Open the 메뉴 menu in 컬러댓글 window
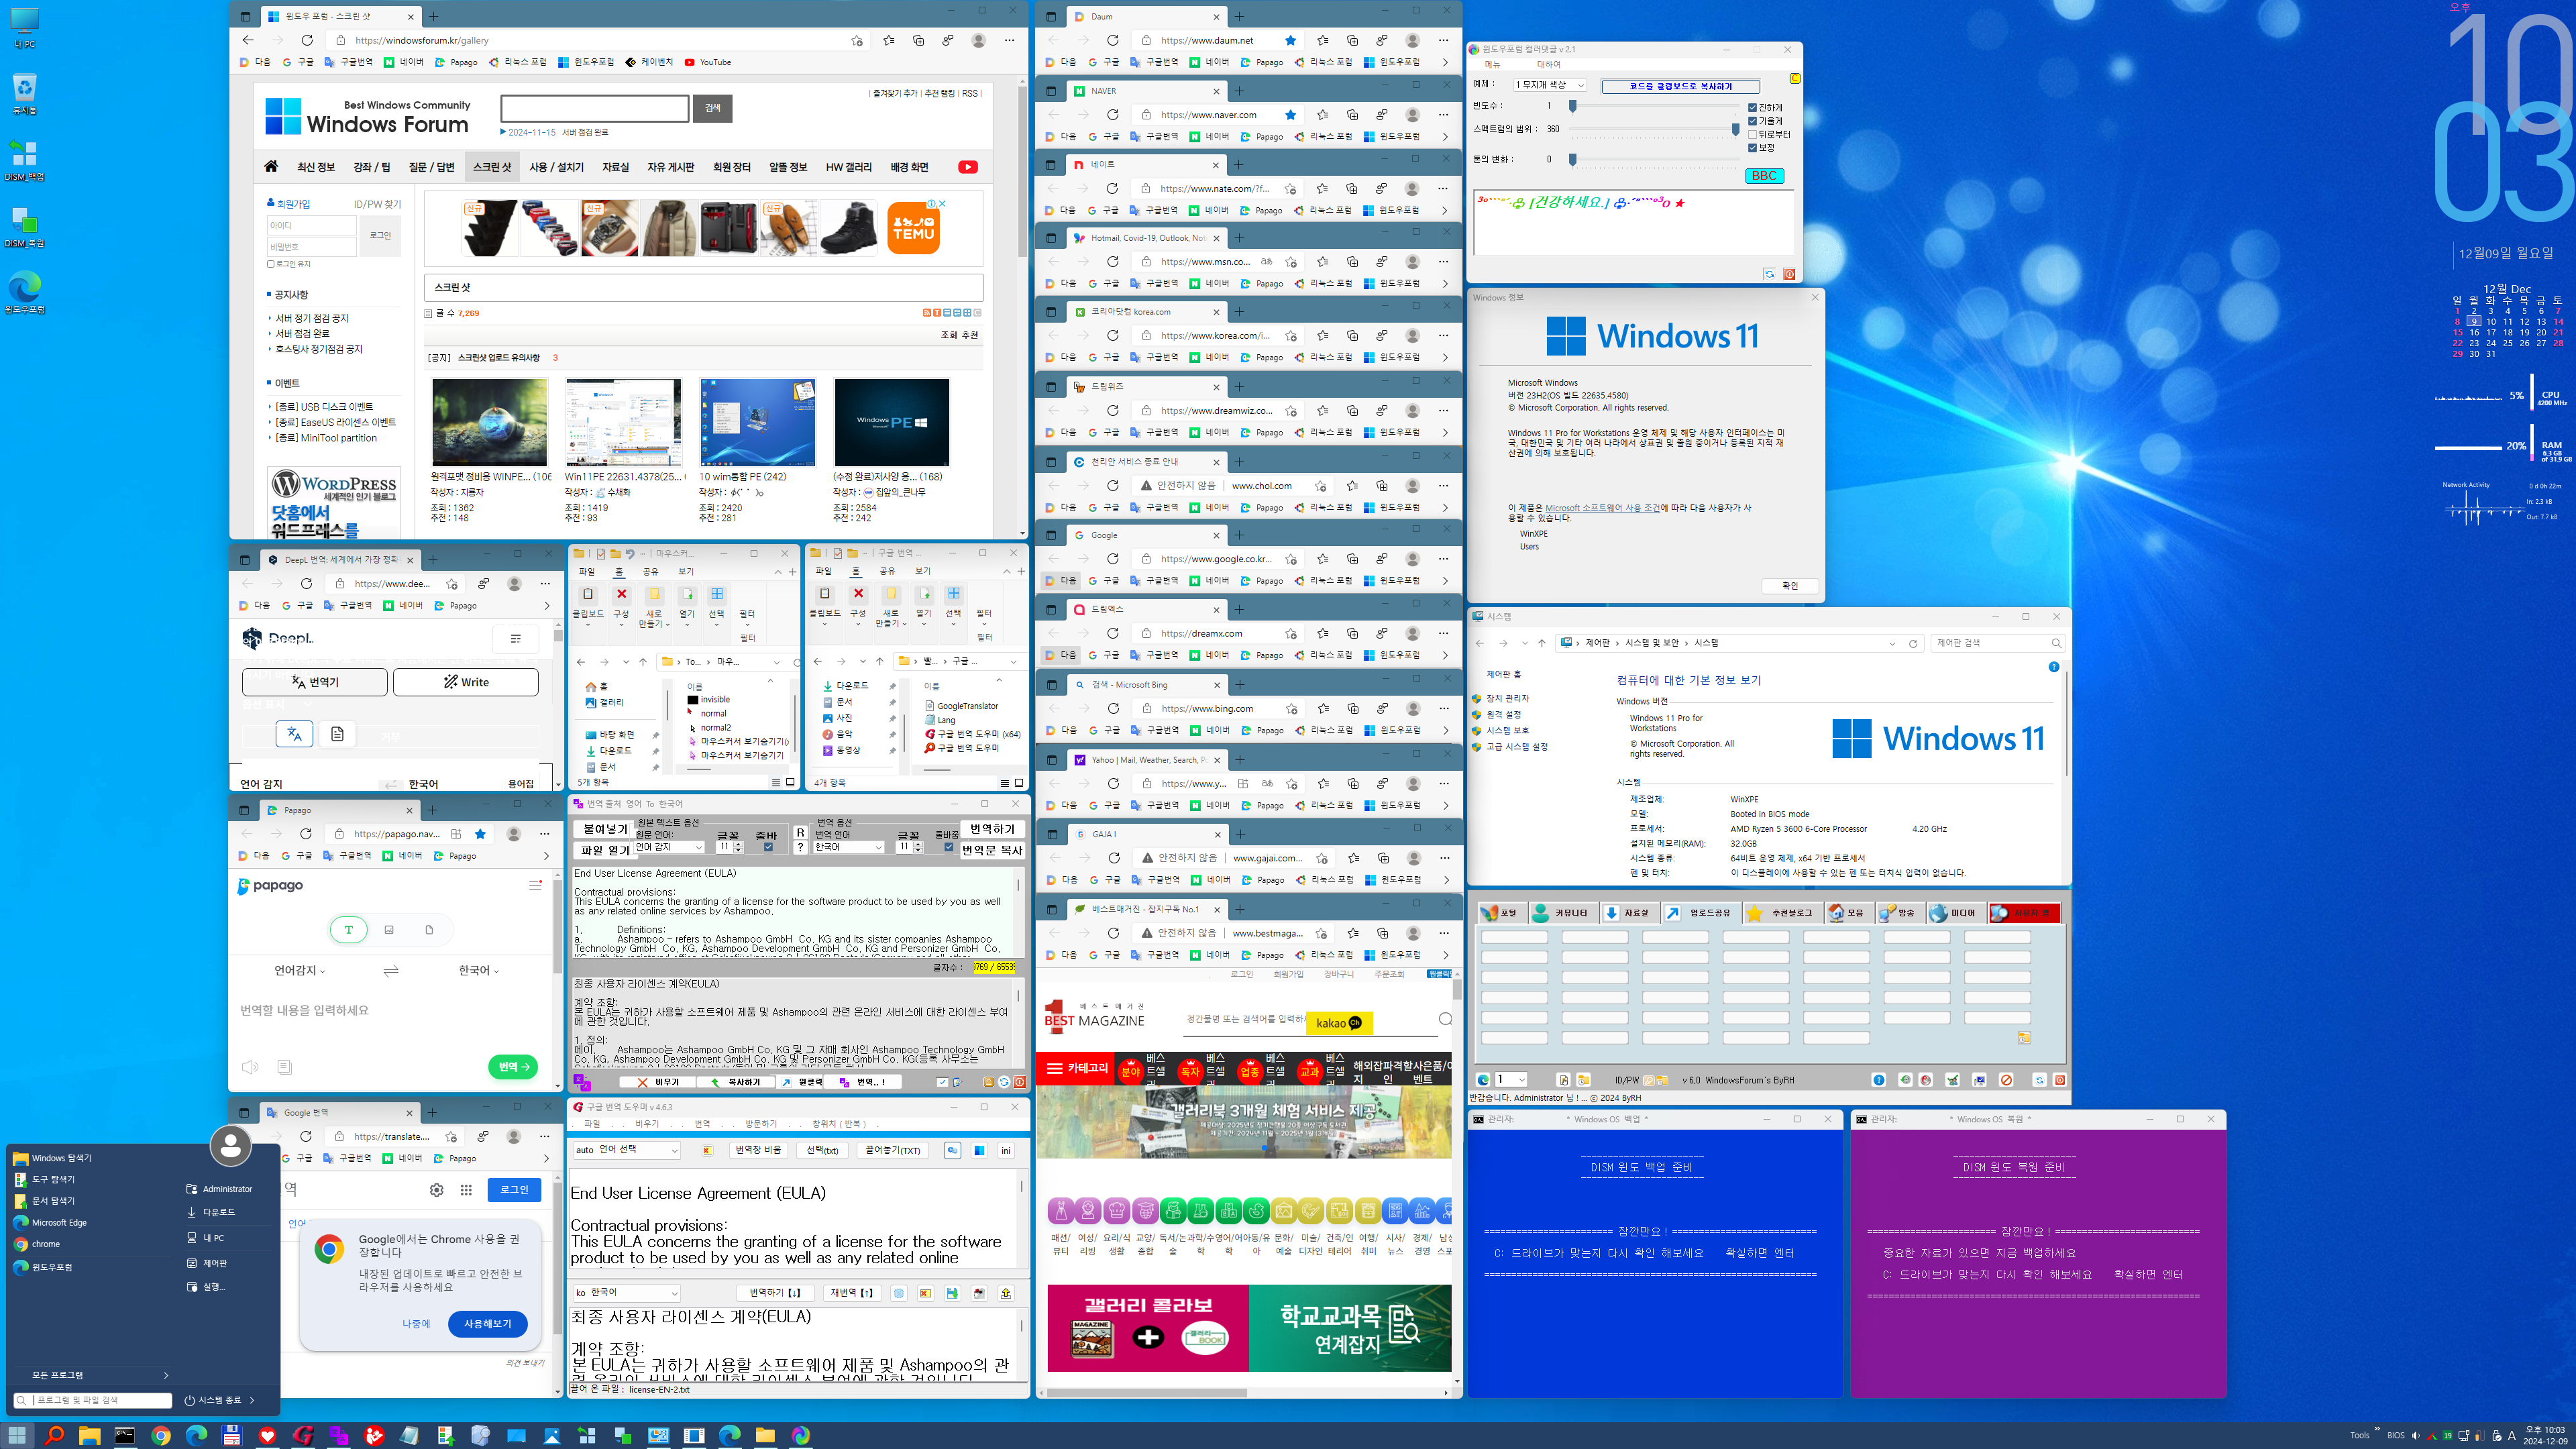This screenshot has height=1449, width=2576. (1492, 64)
